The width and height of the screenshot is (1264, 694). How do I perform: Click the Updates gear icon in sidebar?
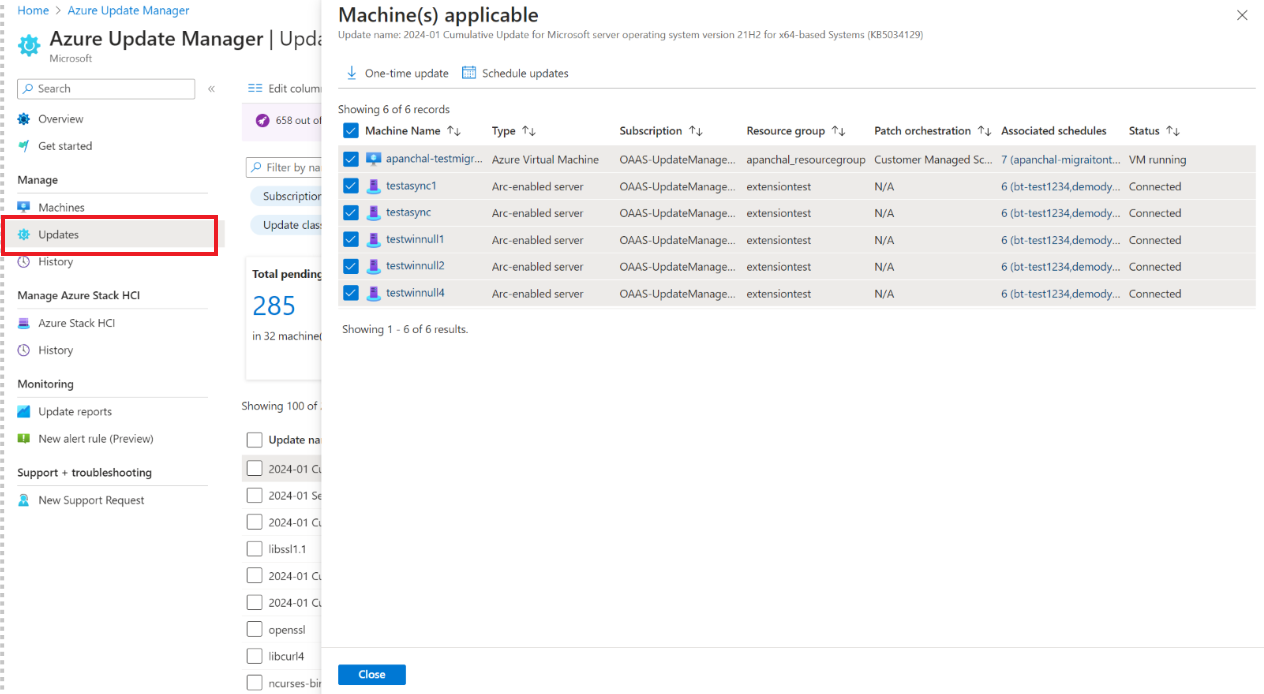point(24,234)
